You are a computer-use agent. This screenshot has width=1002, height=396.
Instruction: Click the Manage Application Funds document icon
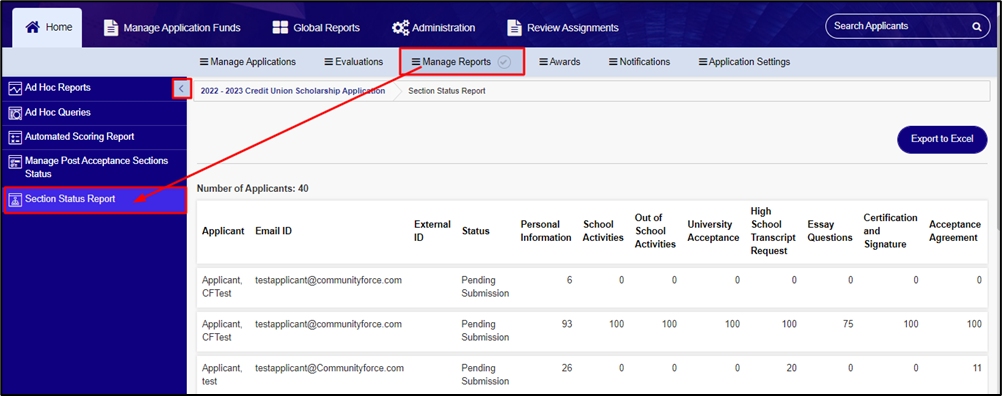point(111,27)
